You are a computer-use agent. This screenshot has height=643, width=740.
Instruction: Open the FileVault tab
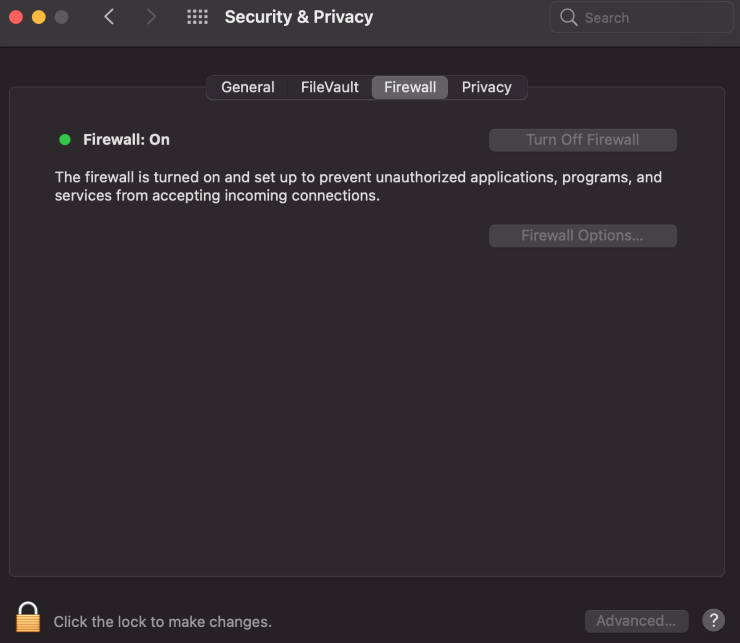click(x=330, y=87)
